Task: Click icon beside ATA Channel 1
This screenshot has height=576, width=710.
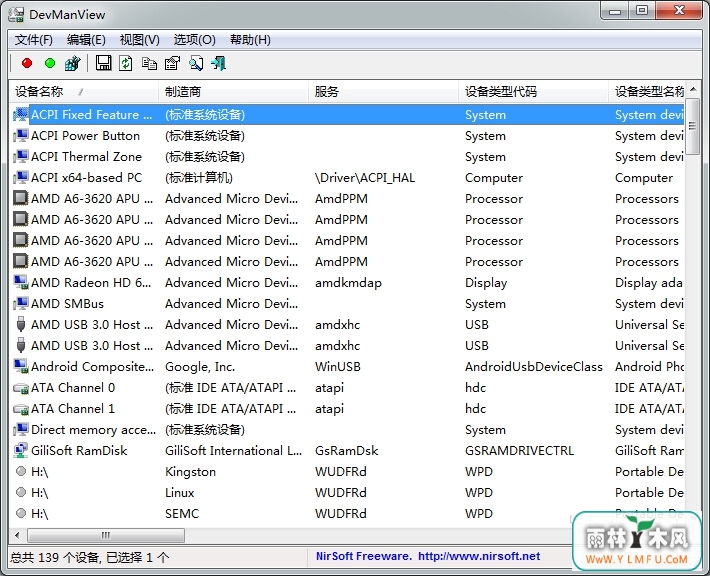Action: pyautogui.click(x=21, y=408)
